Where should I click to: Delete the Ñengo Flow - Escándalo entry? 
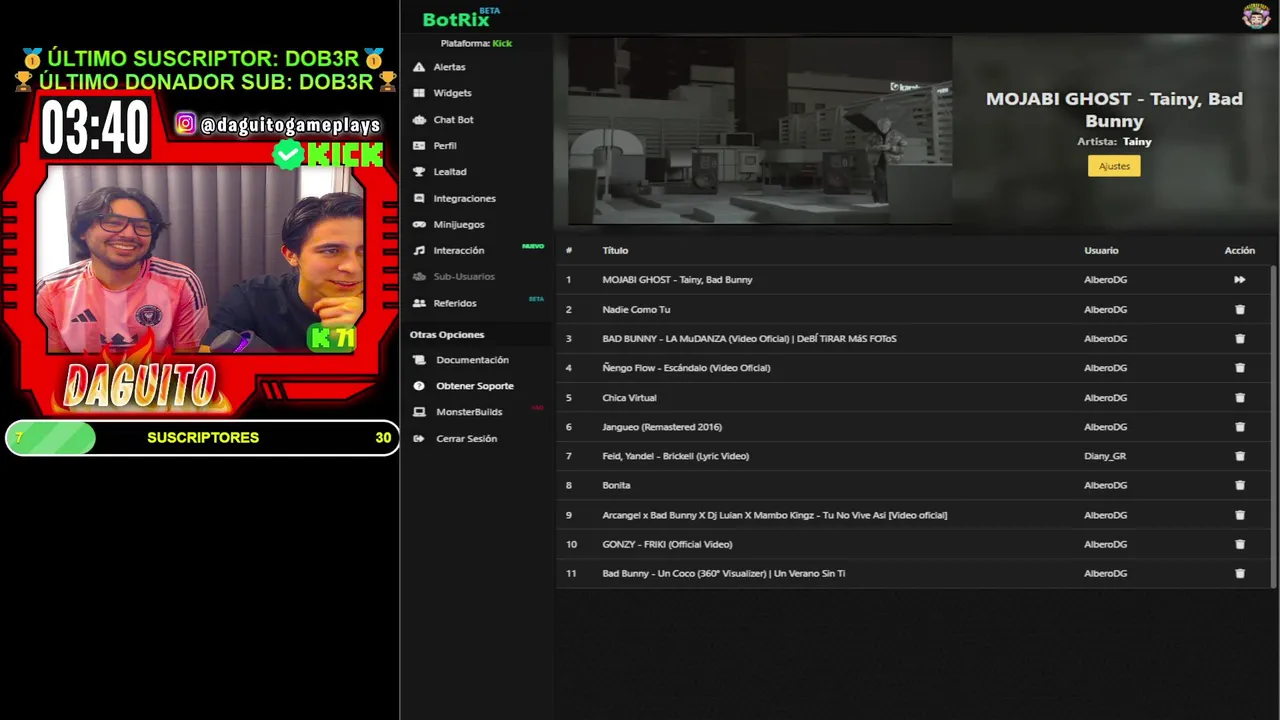1240,368
